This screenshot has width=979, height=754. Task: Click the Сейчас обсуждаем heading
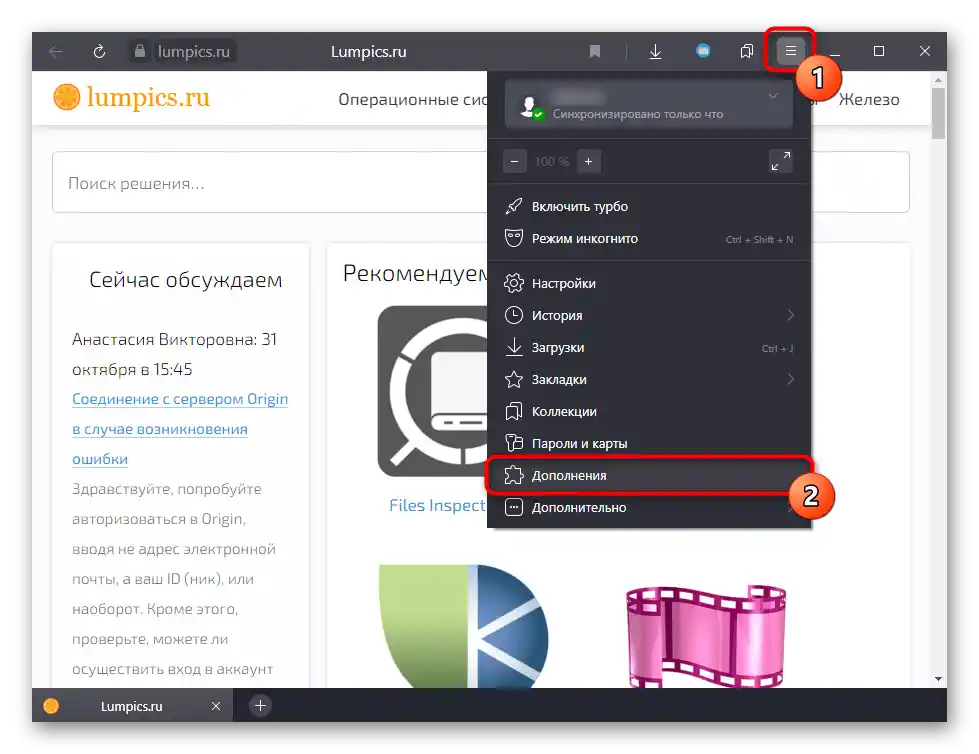click(x=185, y=280)
